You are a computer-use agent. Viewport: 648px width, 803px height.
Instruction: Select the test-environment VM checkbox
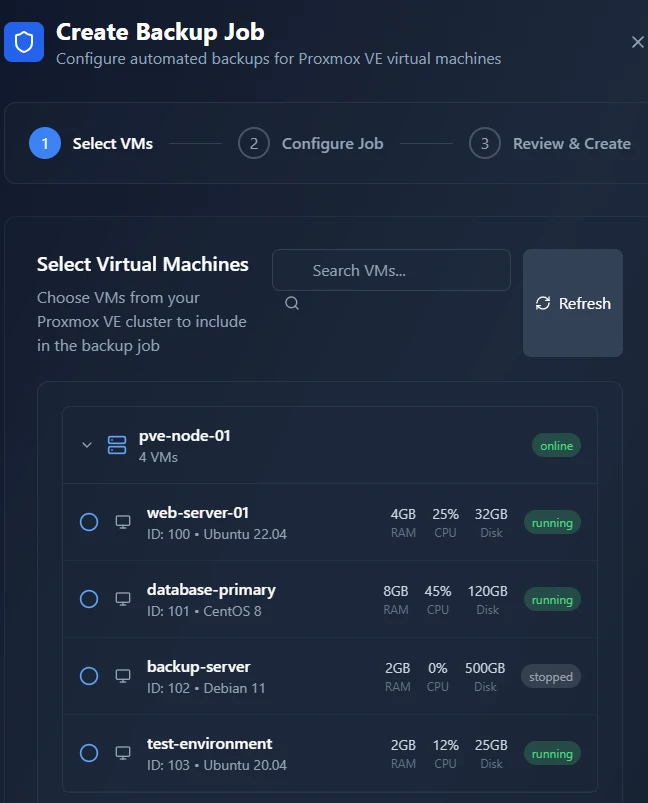[x=89, y=753]
